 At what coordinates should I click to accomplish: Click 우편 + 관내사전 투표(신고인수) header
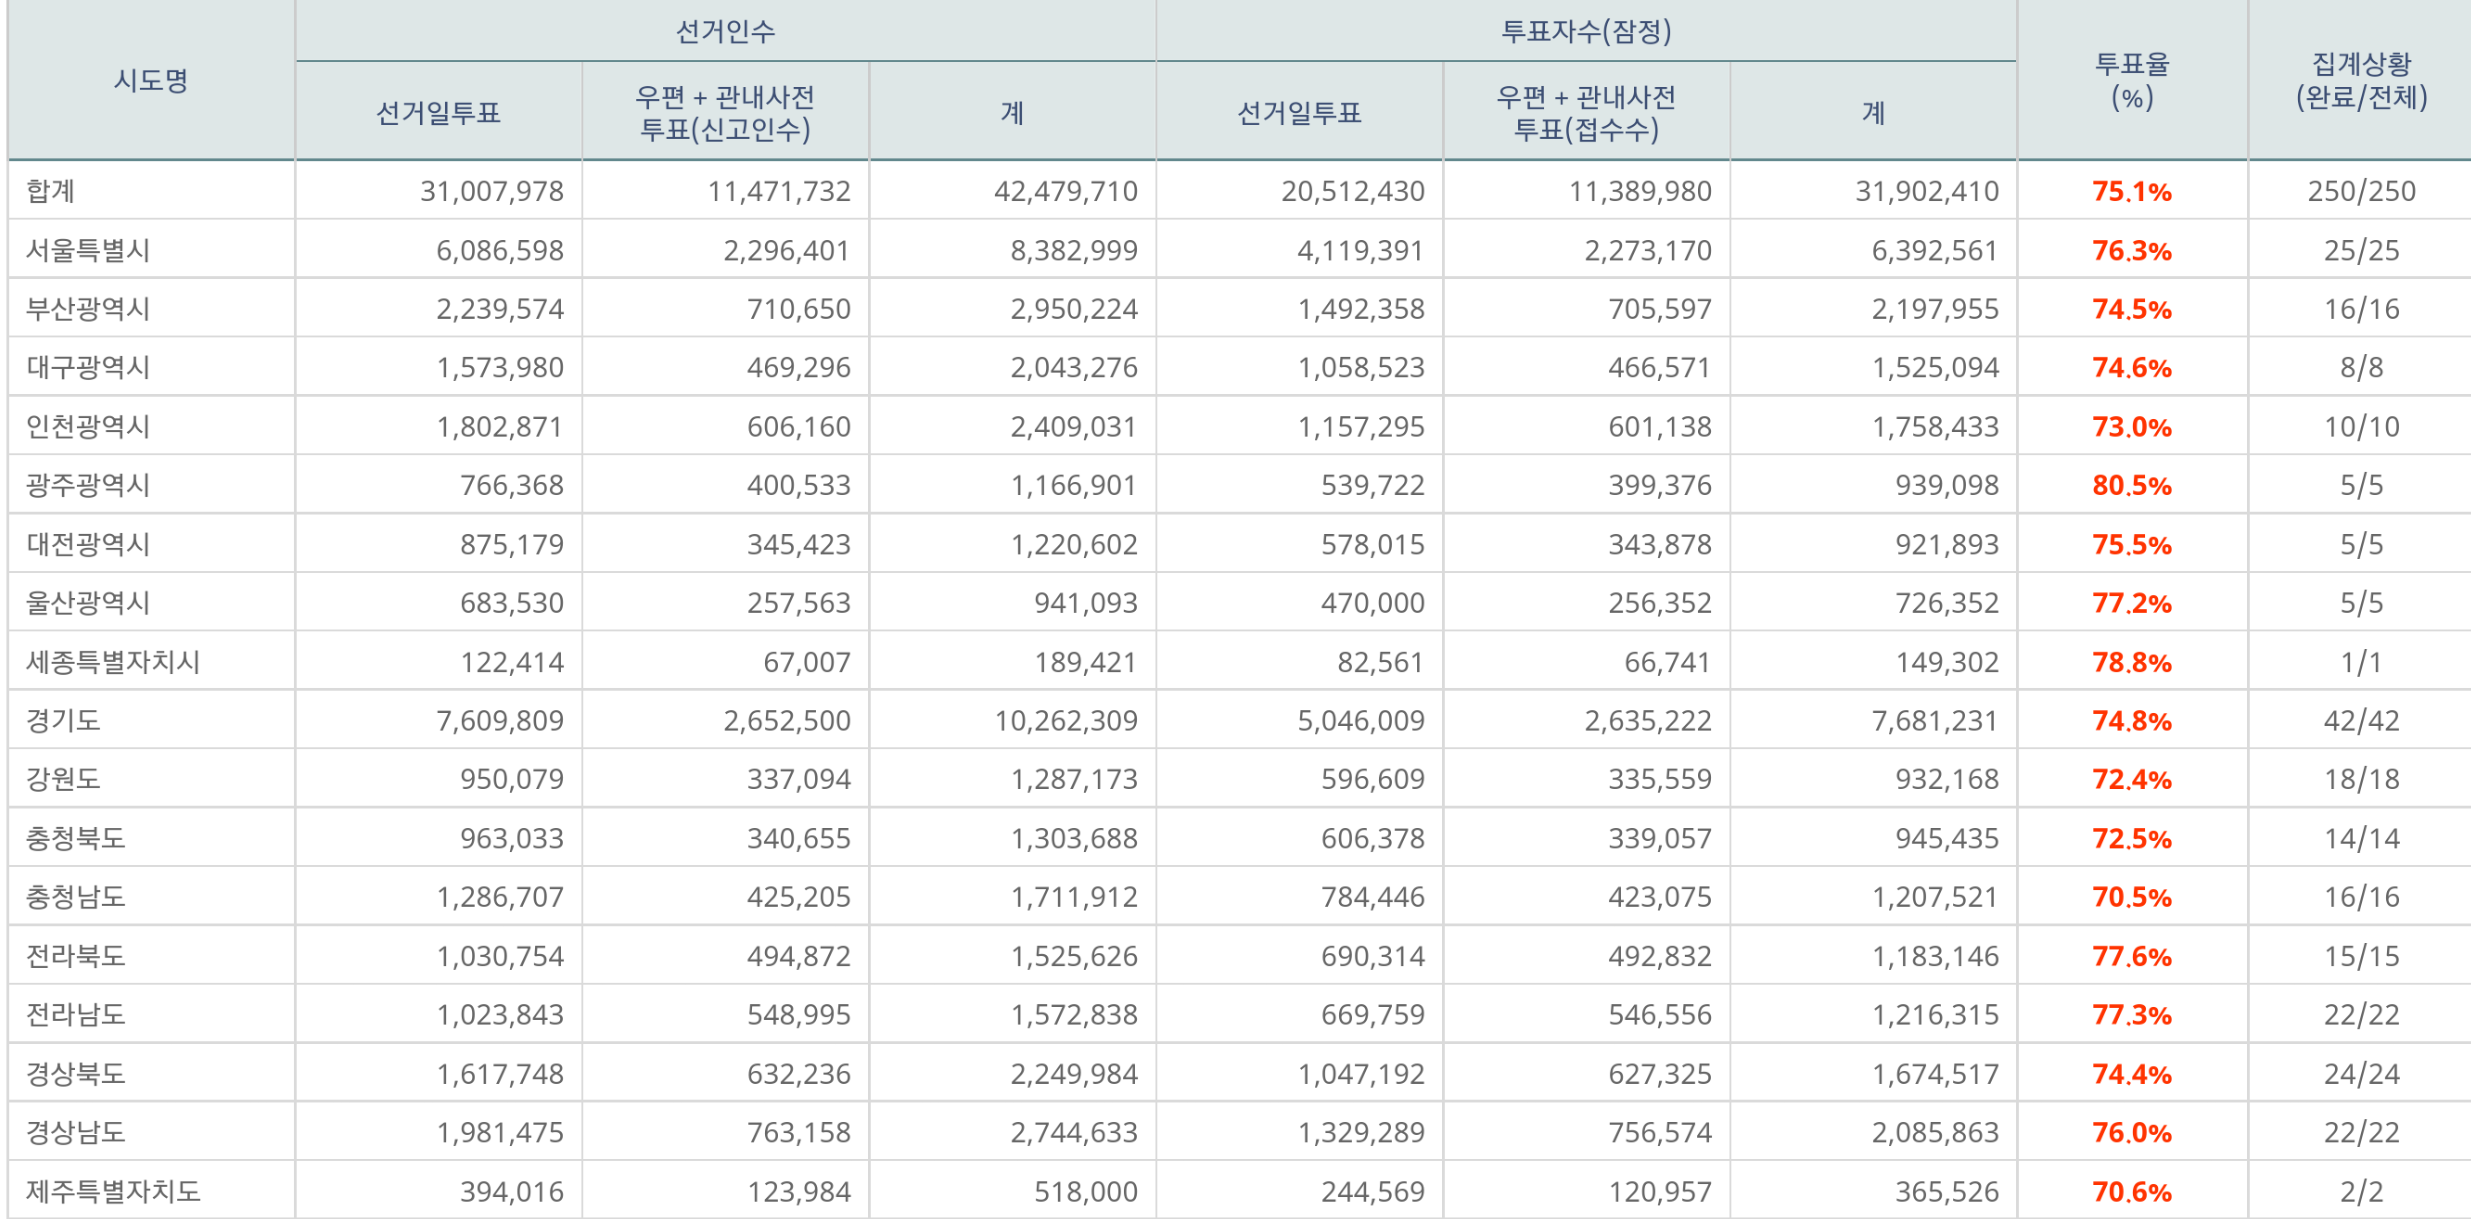click(725, 113)
